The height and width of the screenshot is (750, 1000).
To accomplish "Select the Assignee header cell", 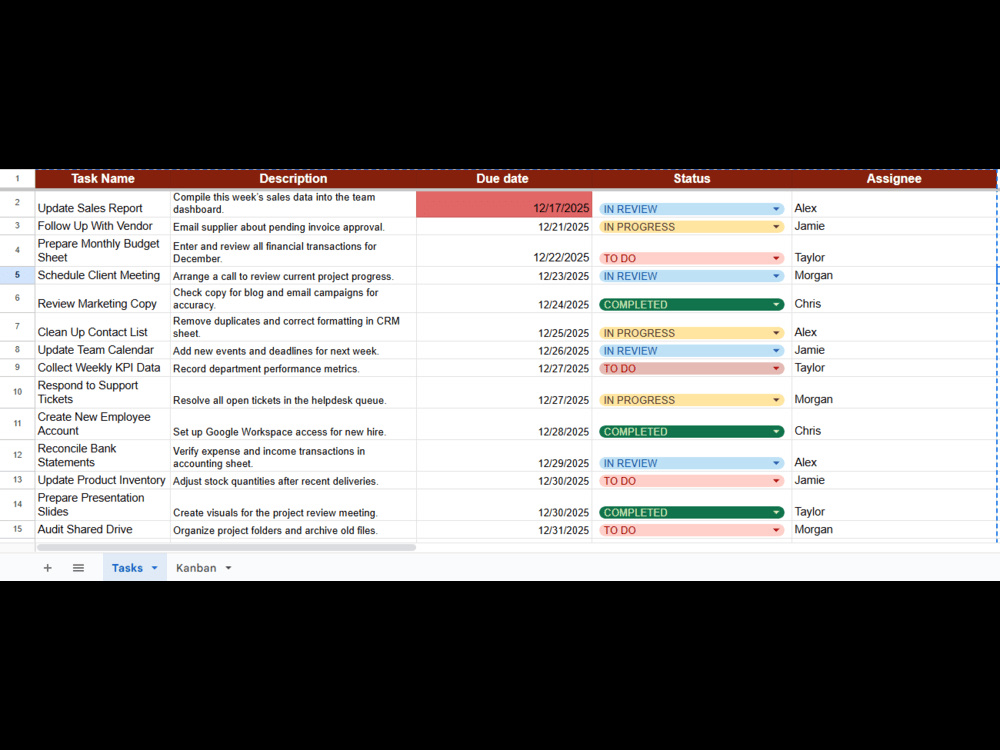I will (x=893, y=179).
